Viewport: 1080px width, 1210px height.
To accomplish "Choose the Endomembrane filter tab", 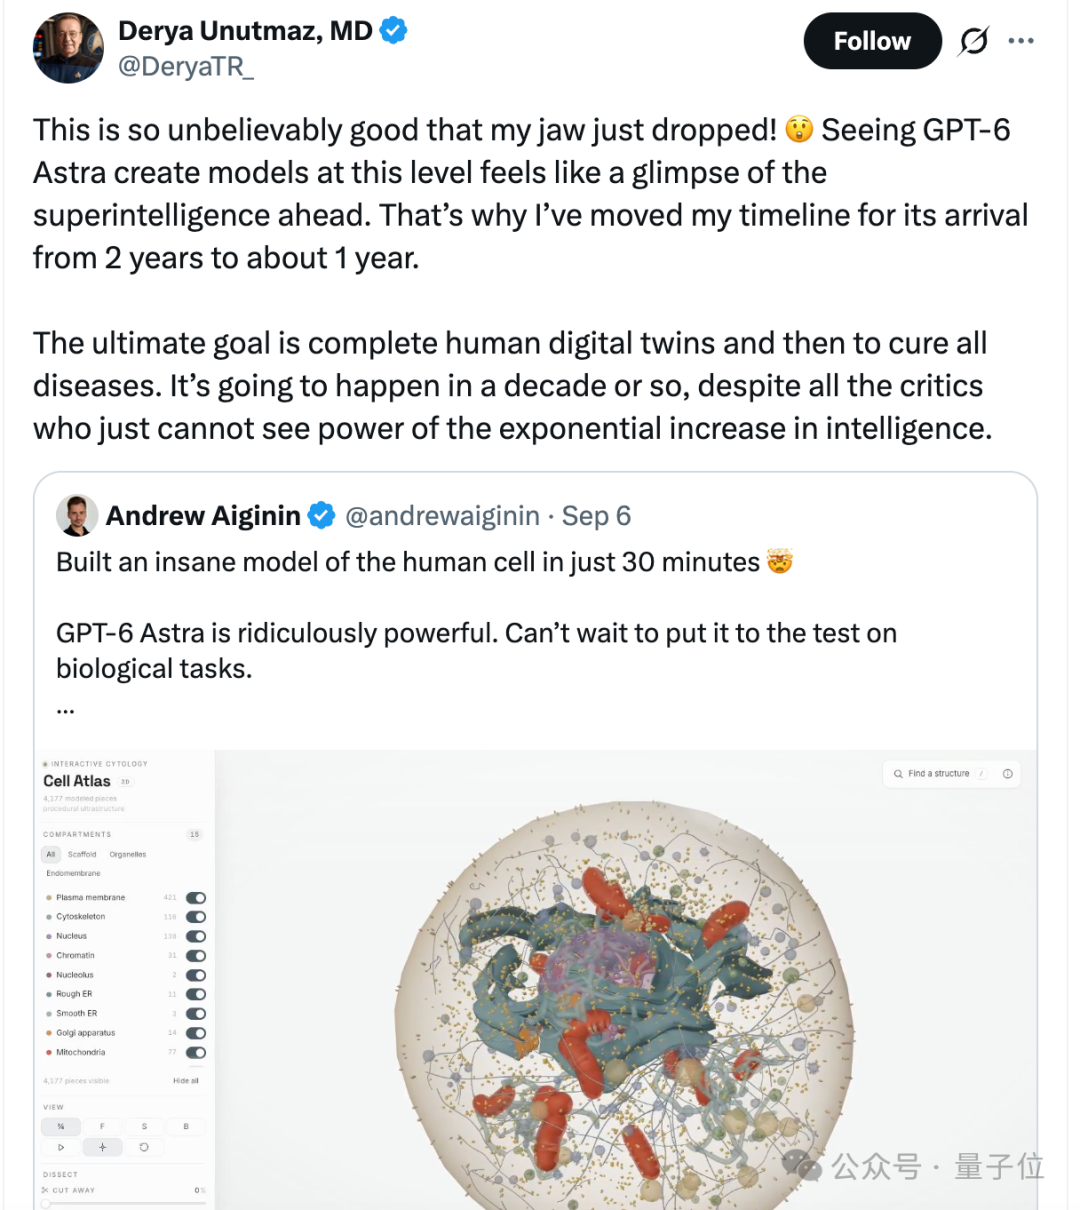I will tap(73, 874).
